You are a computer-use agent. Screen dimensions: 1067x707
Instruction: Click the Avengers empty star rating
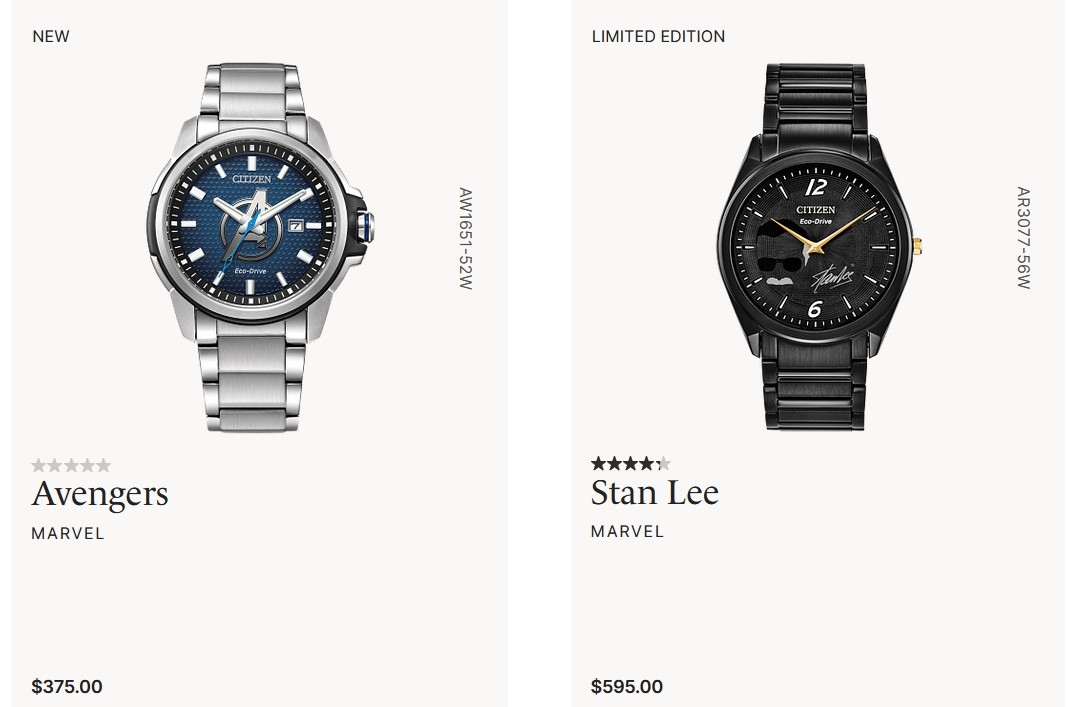71,465
